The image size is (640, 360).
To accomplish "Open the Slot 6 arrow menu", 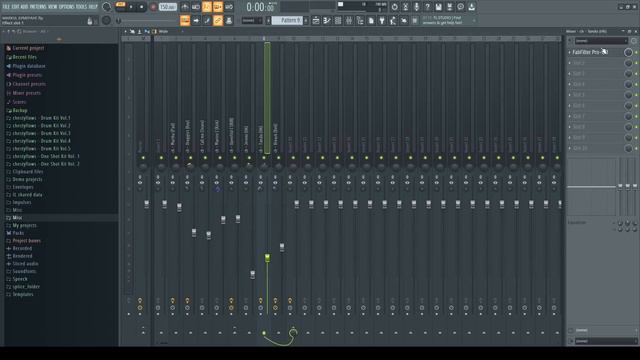I will tap(570, 105).
